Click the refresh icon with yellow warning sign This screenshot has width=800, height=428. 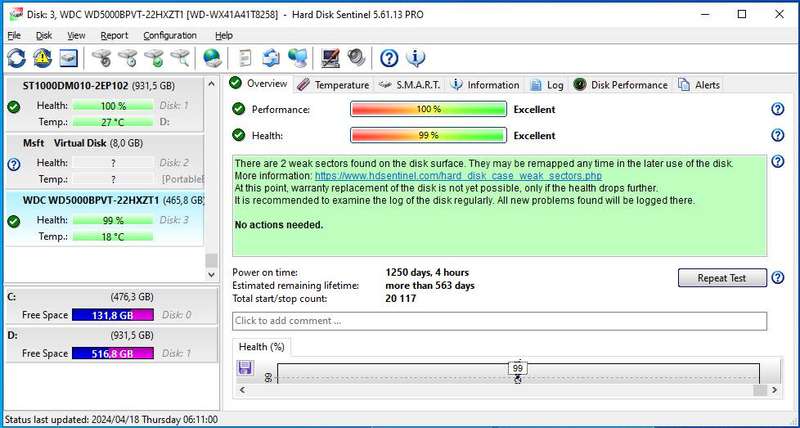42,58
